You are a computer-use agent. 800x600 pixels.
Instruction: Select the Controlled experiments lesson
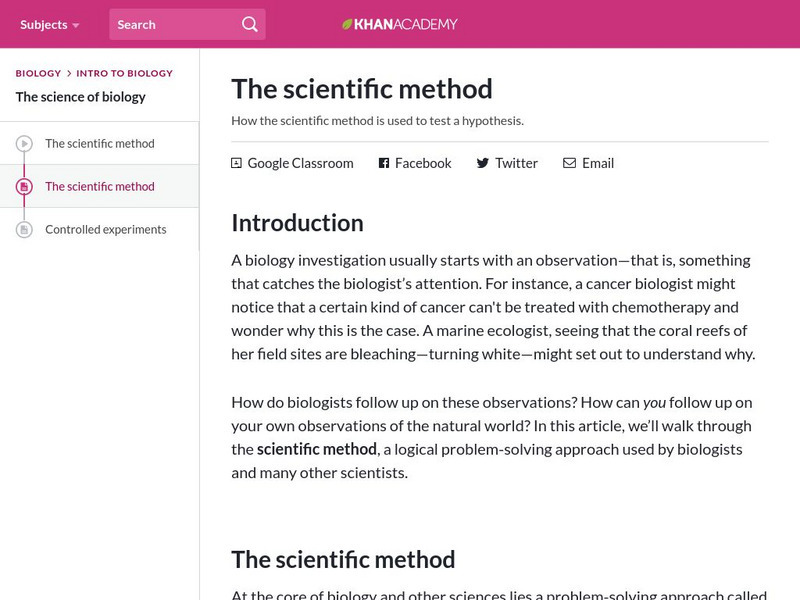[106, 229]
